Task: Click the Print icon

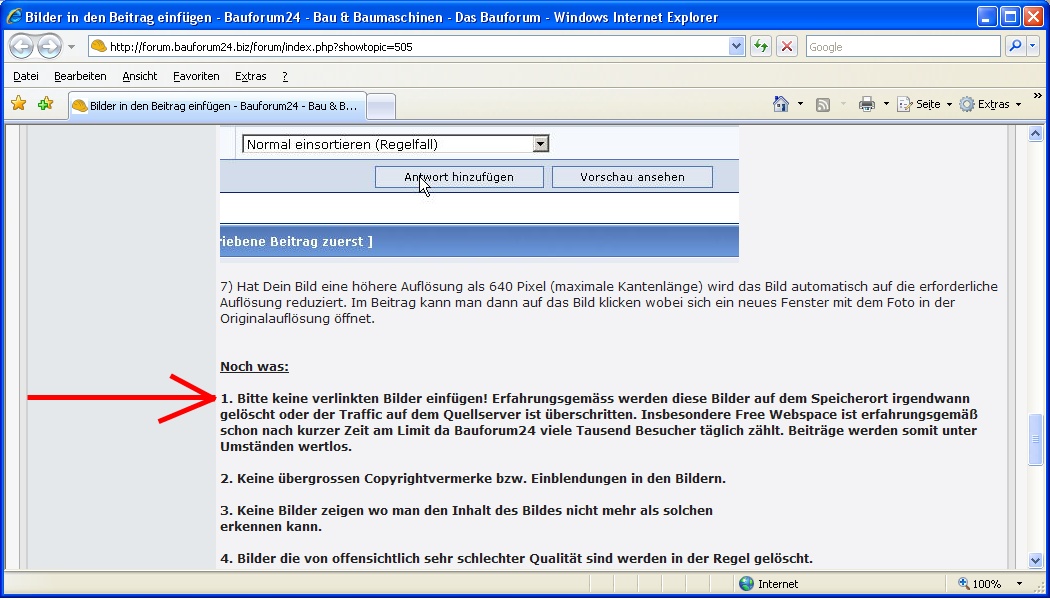Action: [x=867, y=104]
